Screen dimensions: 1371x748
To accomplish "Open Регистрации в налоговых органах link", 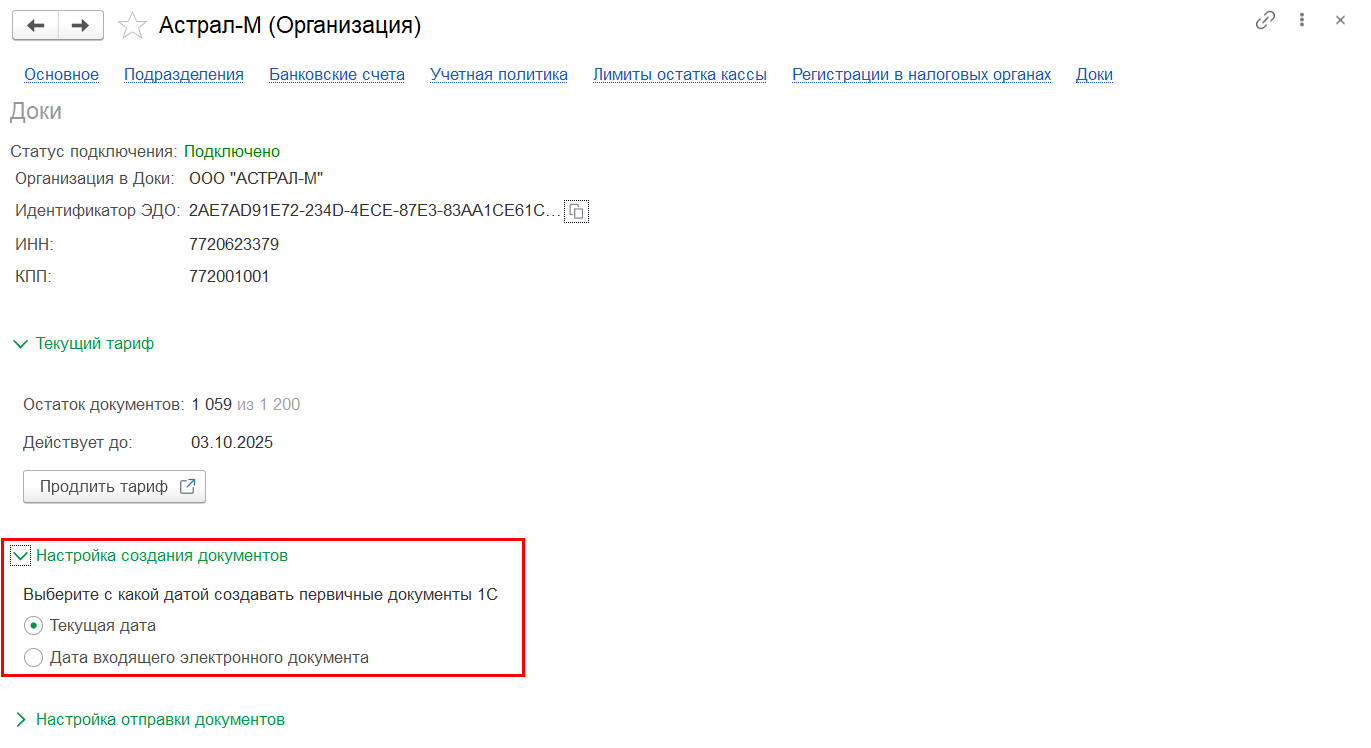I will (921, 75).
